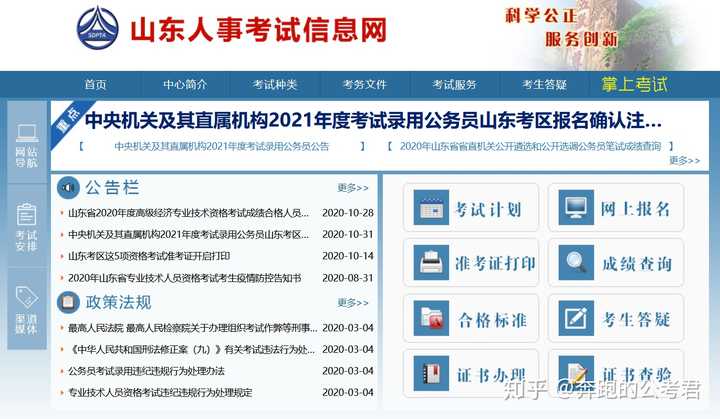Open 最高人民法院 最高人民检察院关于办理组织考试作弊 item
The height and width of the screenshot is (419, 720).
point(192,328)
